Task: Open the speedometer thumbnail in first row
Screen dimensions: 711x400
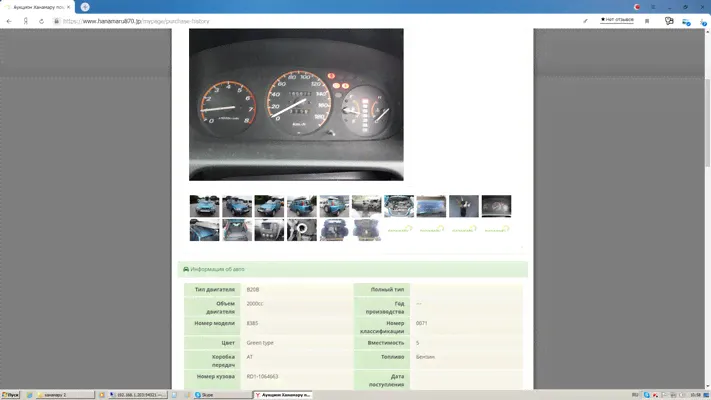Action: (496, 206)
